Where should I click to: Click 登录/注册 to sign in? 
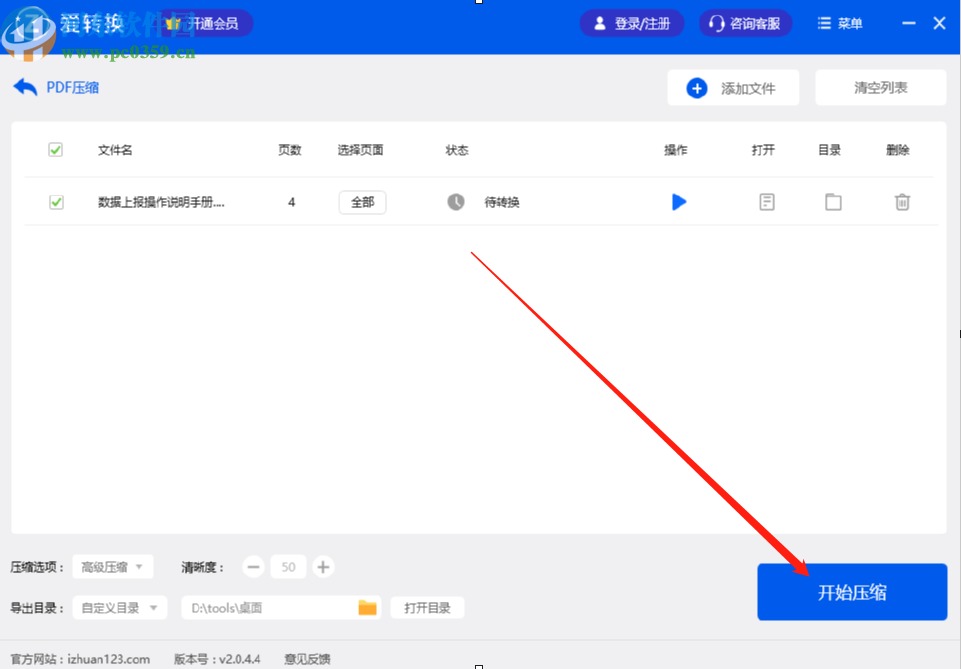(x=632, y=24)
